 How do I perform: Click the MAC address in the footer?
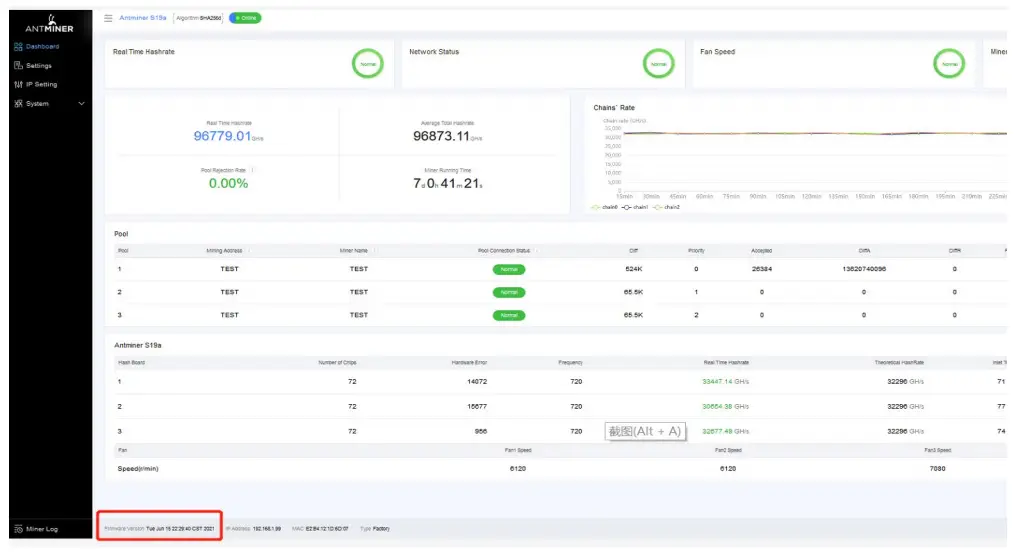coord(327,529)
